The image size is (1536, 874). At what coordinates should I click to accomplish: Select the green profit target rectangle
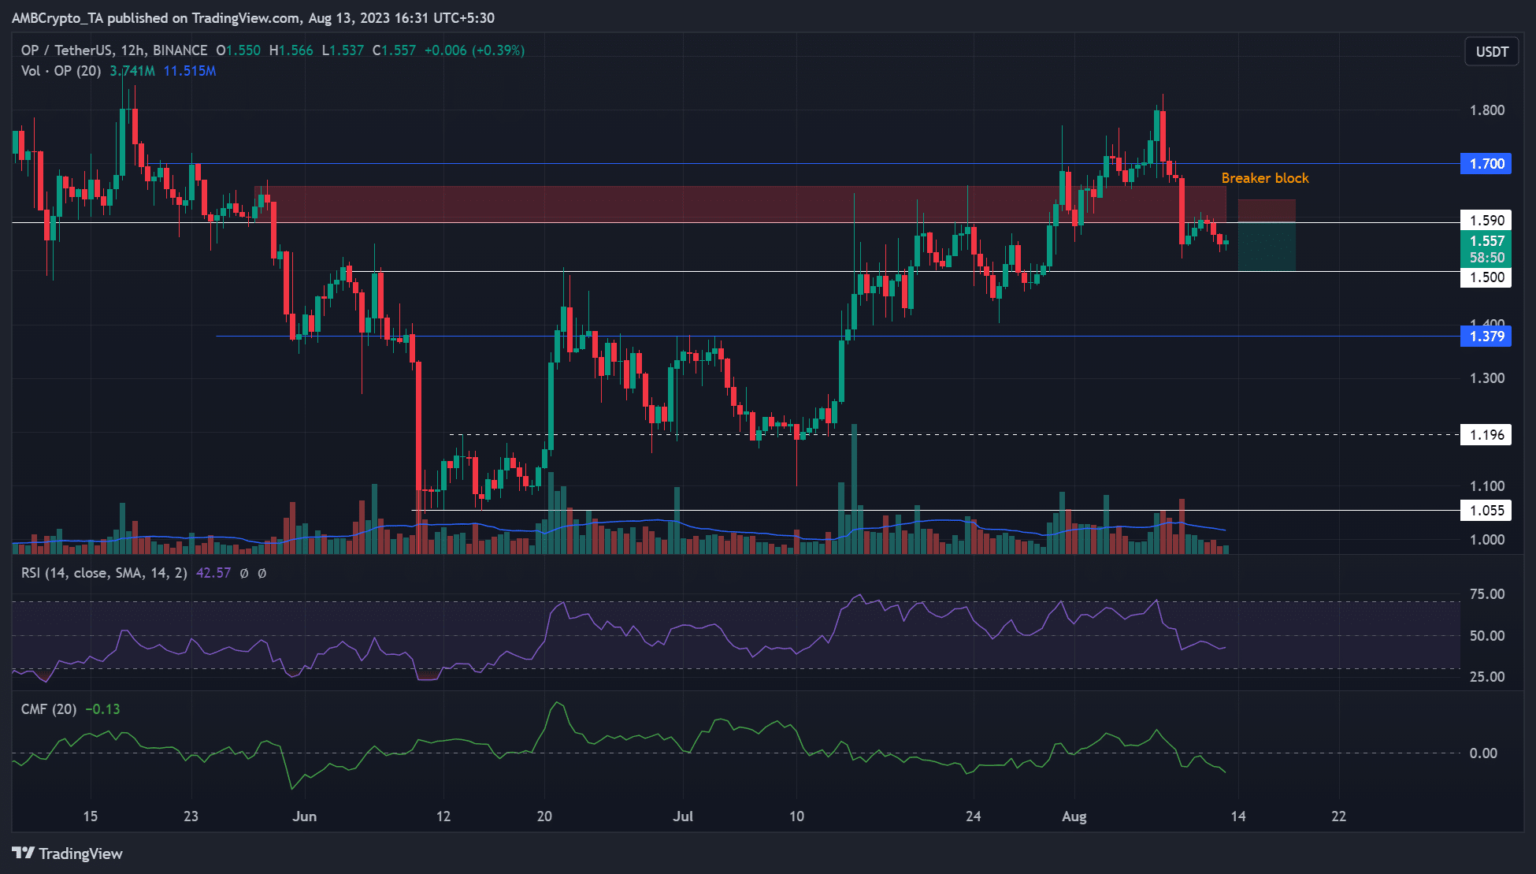coord(1266,247)
